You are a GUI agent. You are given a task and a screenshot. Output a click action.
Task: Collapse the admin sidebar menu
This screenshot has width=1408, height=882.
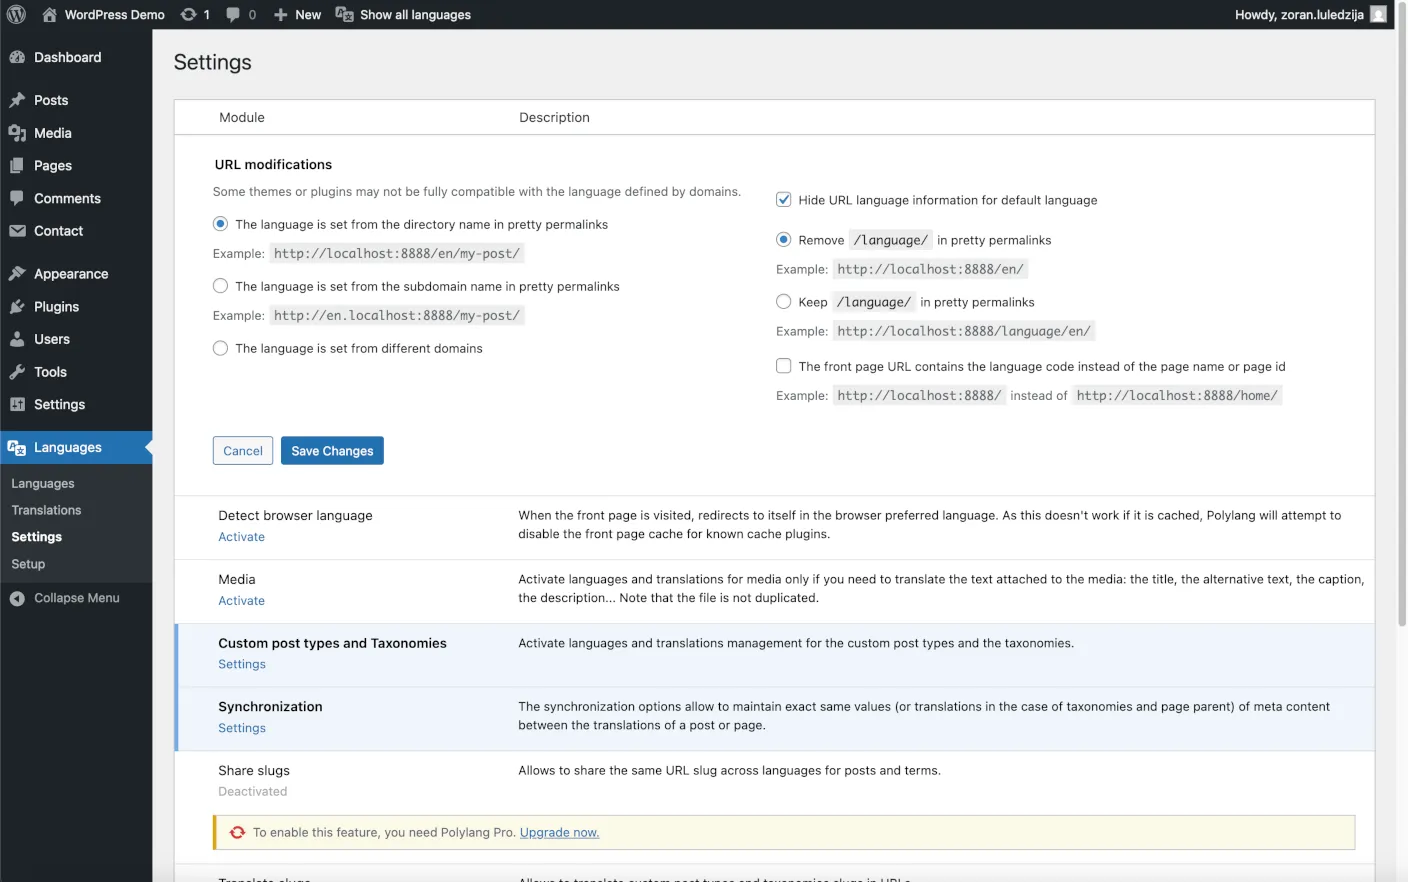(x=66, y=598)
